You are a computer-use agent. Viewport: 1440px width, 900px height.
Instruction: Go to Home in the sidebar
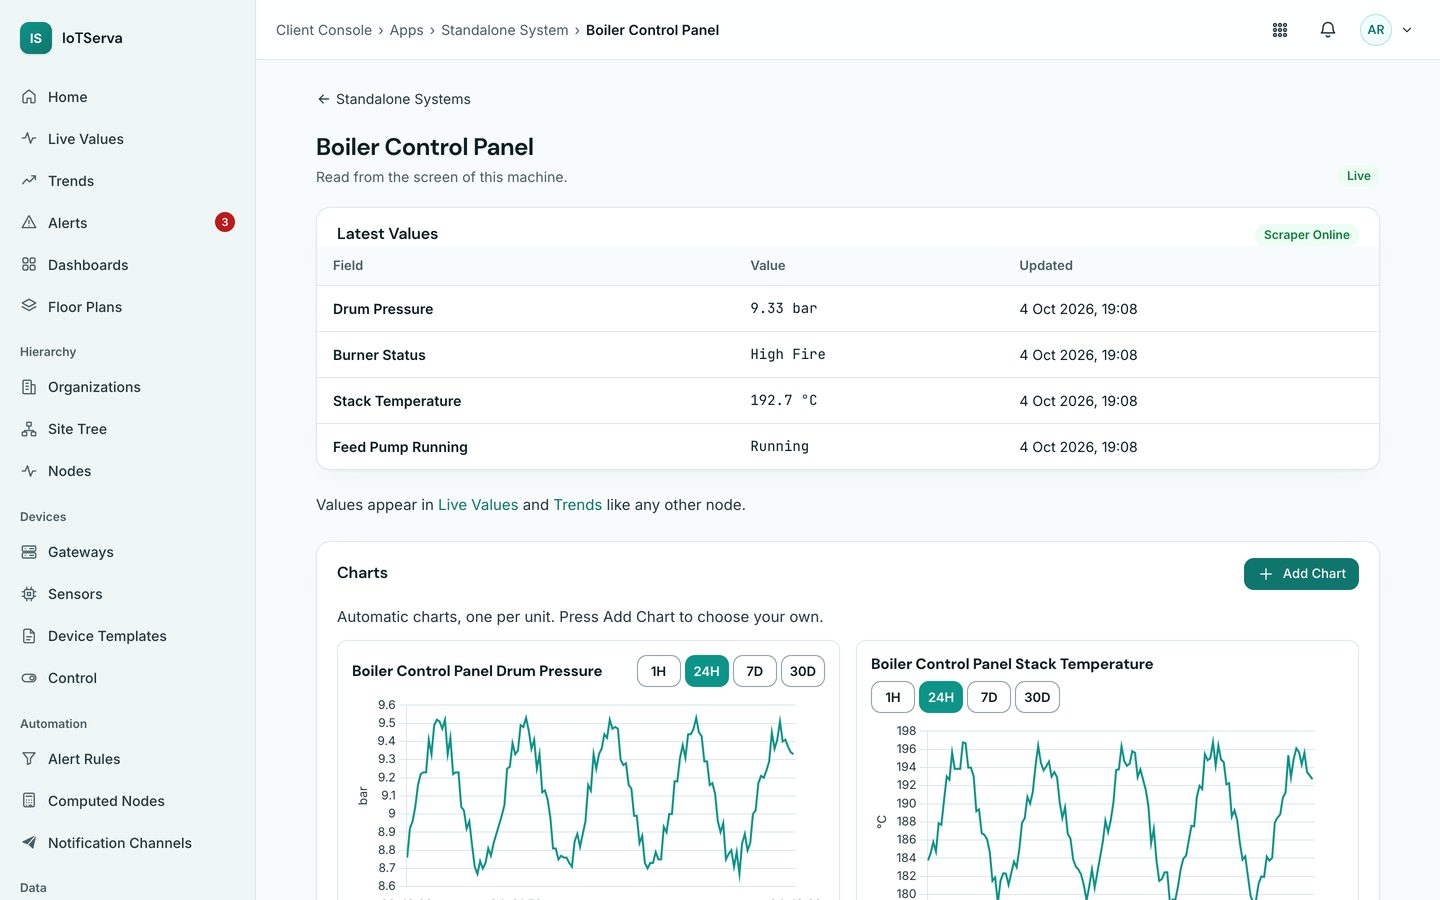click(128, 97)
